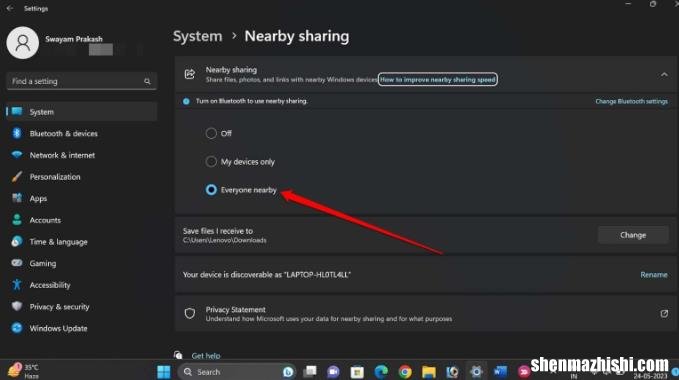Go back with the Settings arrow
This screenshot has height=380, width=679.
(10, 8)
